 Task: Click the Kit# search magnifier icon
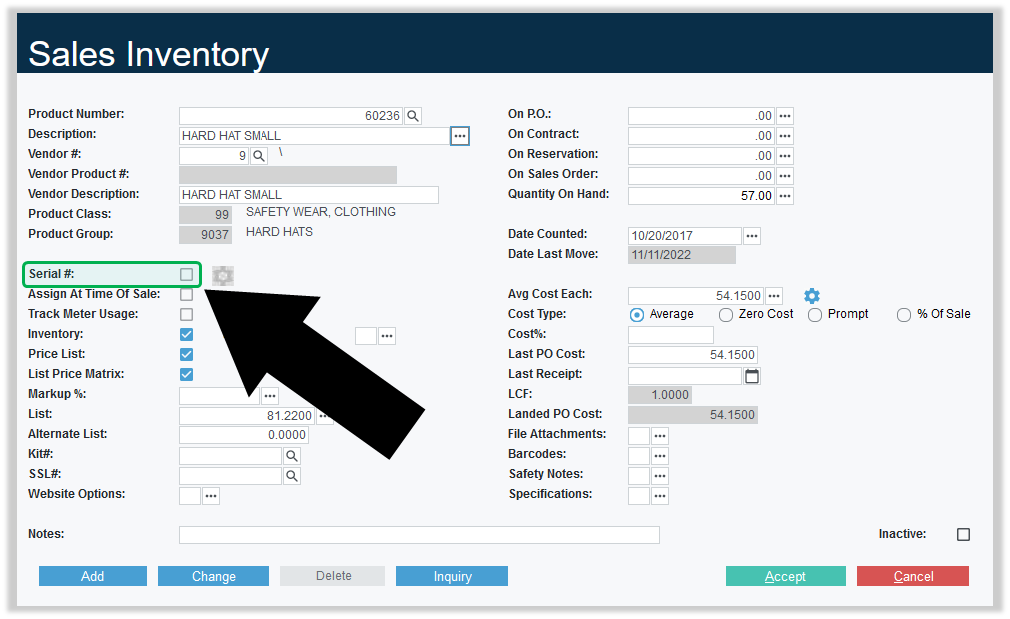tap(292, 456)
